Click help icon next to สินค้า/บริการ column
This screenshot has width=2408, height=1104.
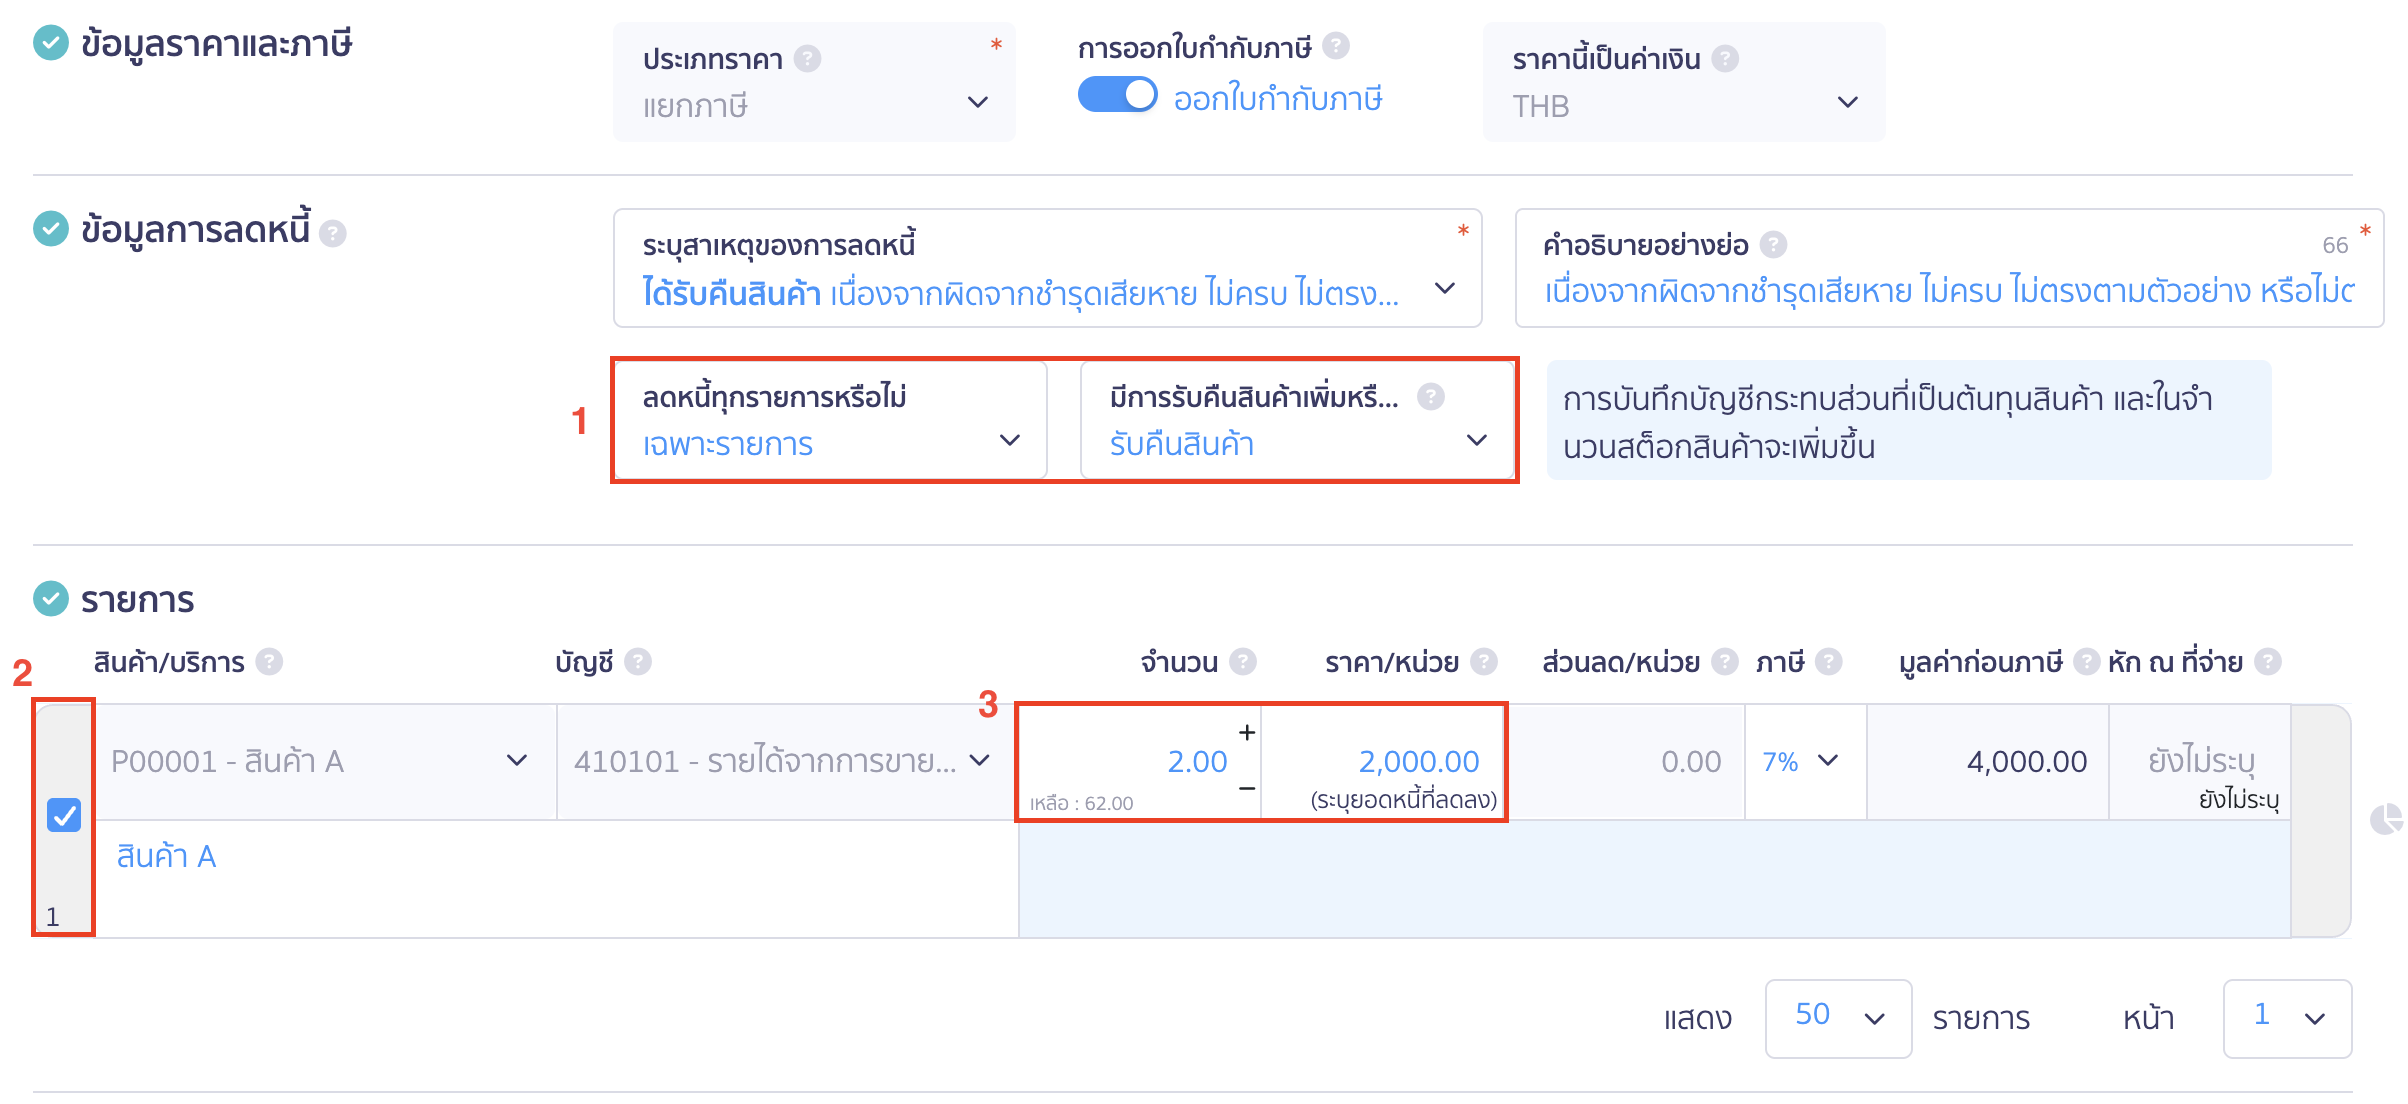[269, 661]
